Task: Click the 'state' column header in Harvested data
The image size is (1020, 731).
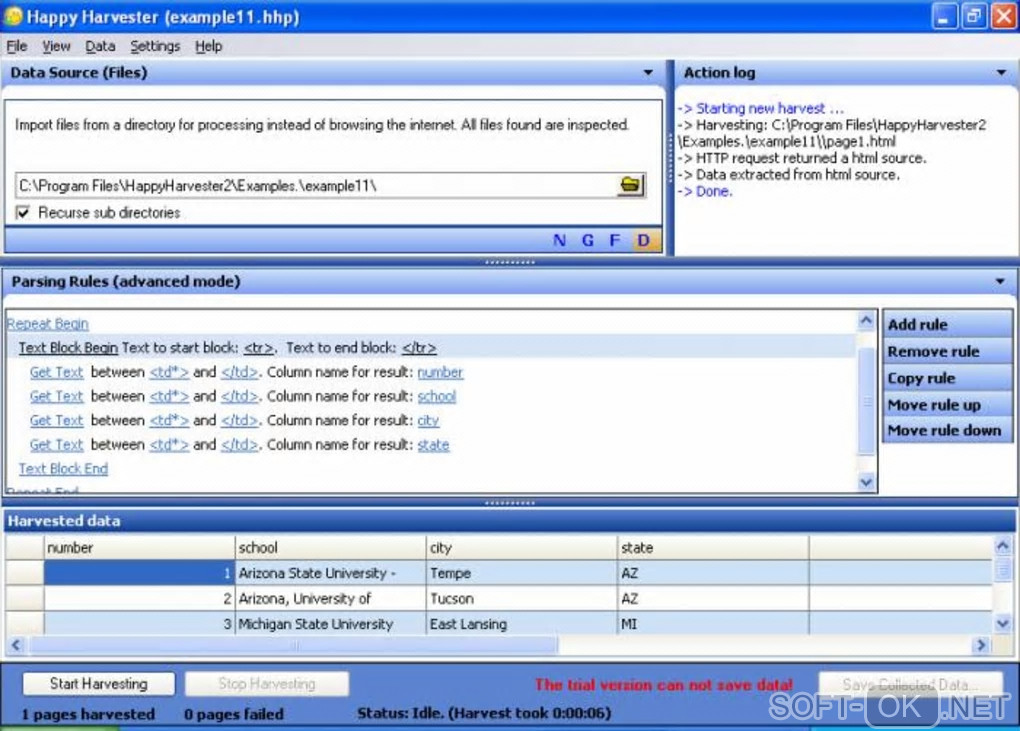Action: pyautogui.click(x=713, y=548)
